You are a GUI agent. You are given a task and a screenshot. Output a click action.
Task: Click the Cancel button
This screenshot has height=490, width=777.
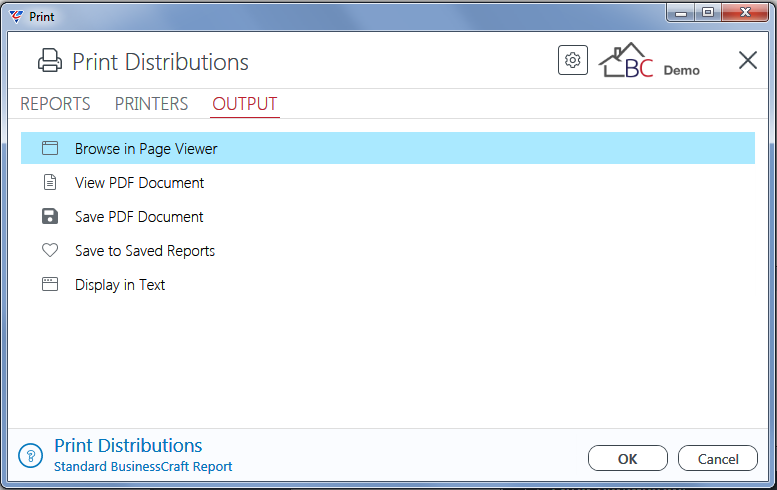(x=718, y=459)
